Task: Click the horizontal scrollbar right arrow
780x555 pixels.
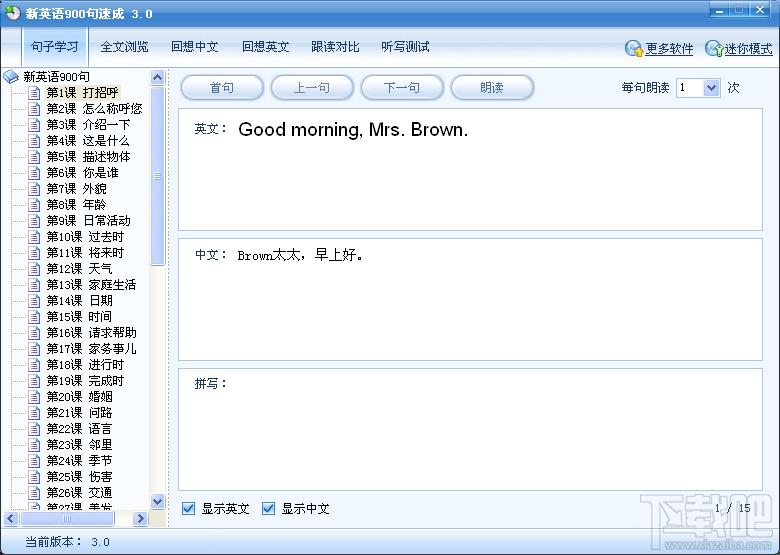Action: 141,519
